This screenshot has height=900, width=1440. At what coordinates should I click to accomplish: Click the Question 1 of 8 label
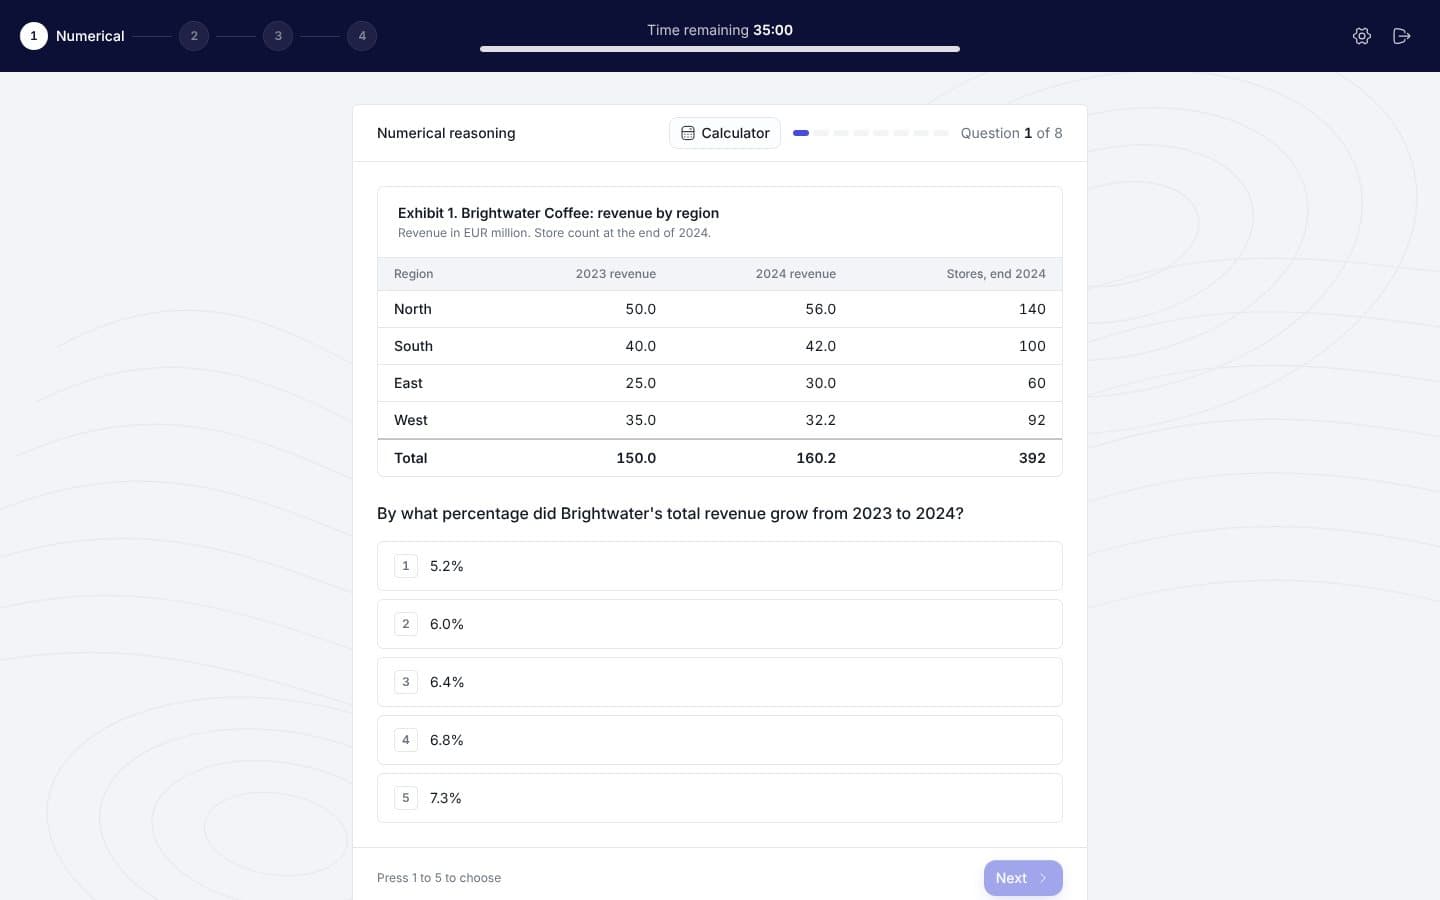[1012, 133]
